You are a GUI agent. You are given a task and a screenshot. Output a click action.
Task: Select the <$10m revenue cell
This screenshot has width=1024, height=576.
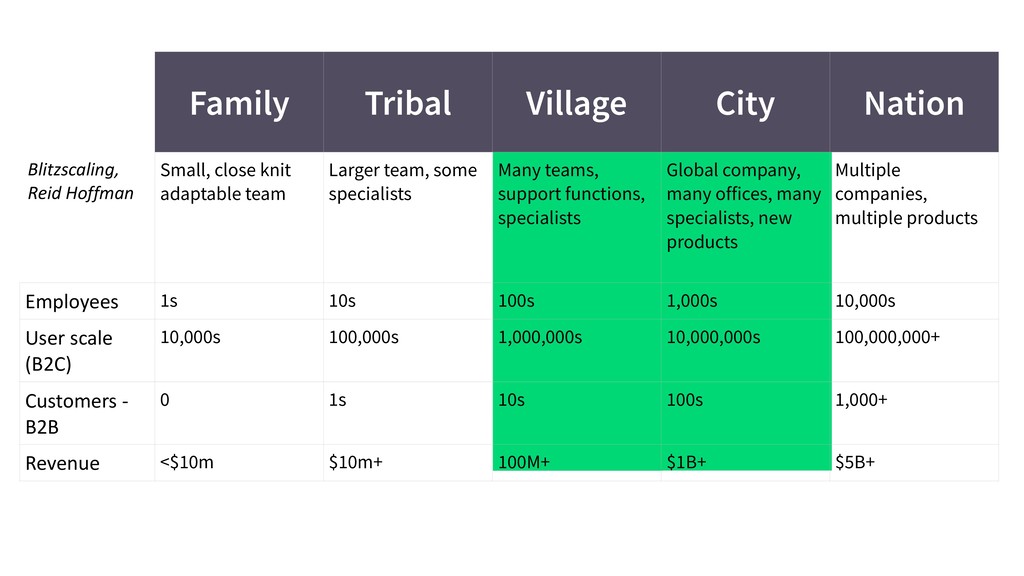239,463
